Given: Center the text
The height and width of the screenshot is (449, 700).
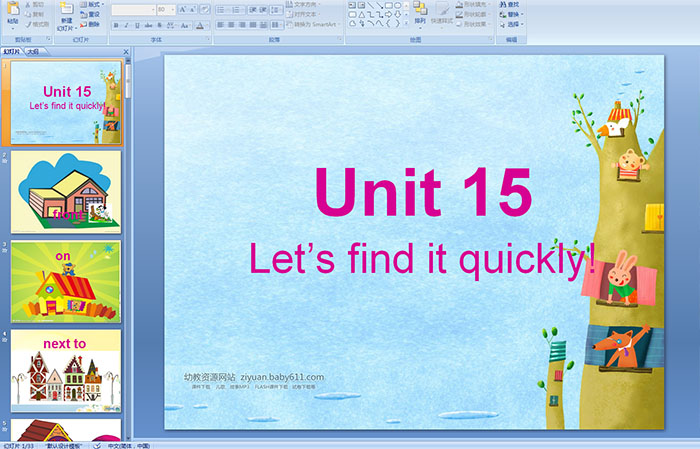Looking at the screenshot, I should coord(231,25).
